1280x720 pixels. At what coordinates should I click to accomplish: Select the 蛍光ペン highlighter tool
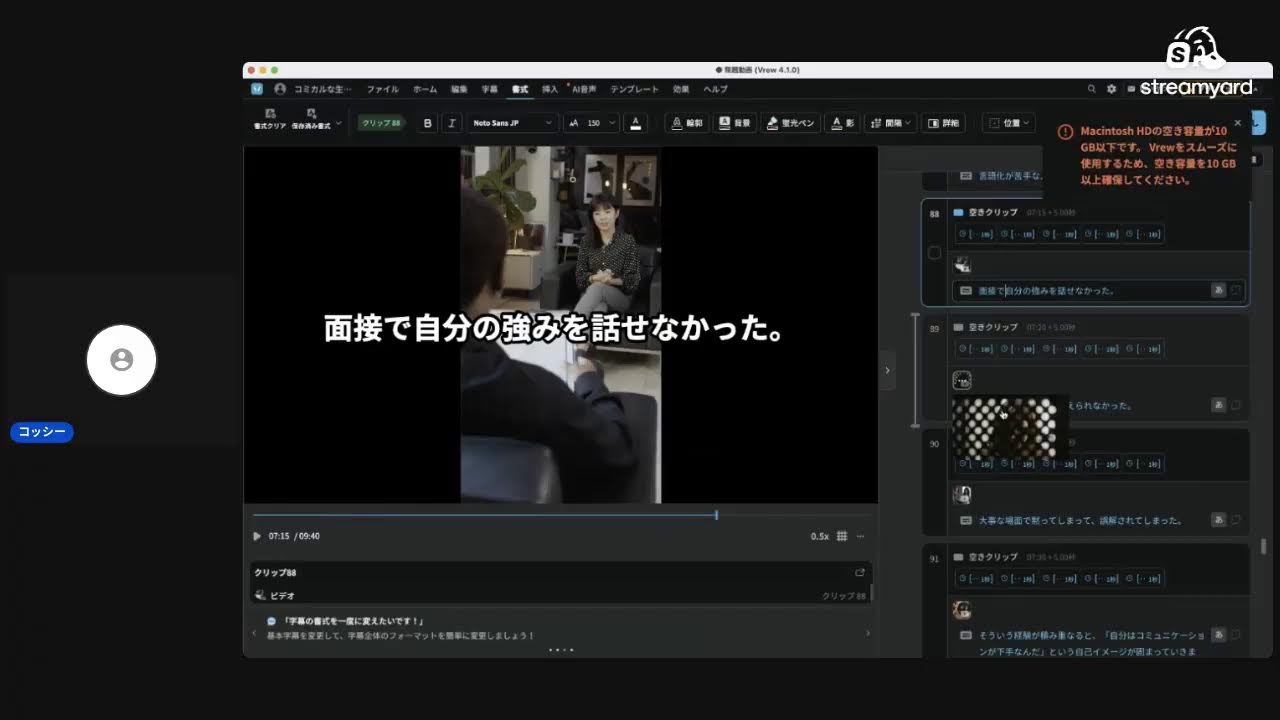(790, 123)
